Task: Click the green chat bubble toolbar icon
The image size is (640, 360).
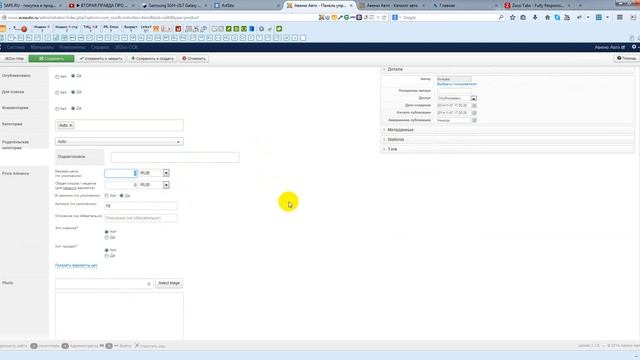Action: tap(279, 29)
